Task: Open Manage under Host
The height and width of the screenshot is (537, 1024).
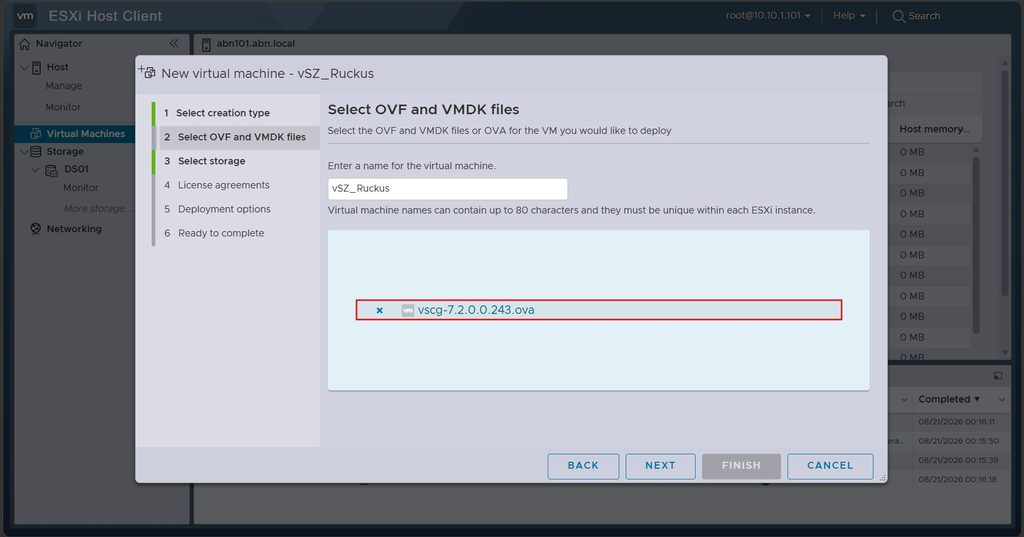Action: coord(63,86)
